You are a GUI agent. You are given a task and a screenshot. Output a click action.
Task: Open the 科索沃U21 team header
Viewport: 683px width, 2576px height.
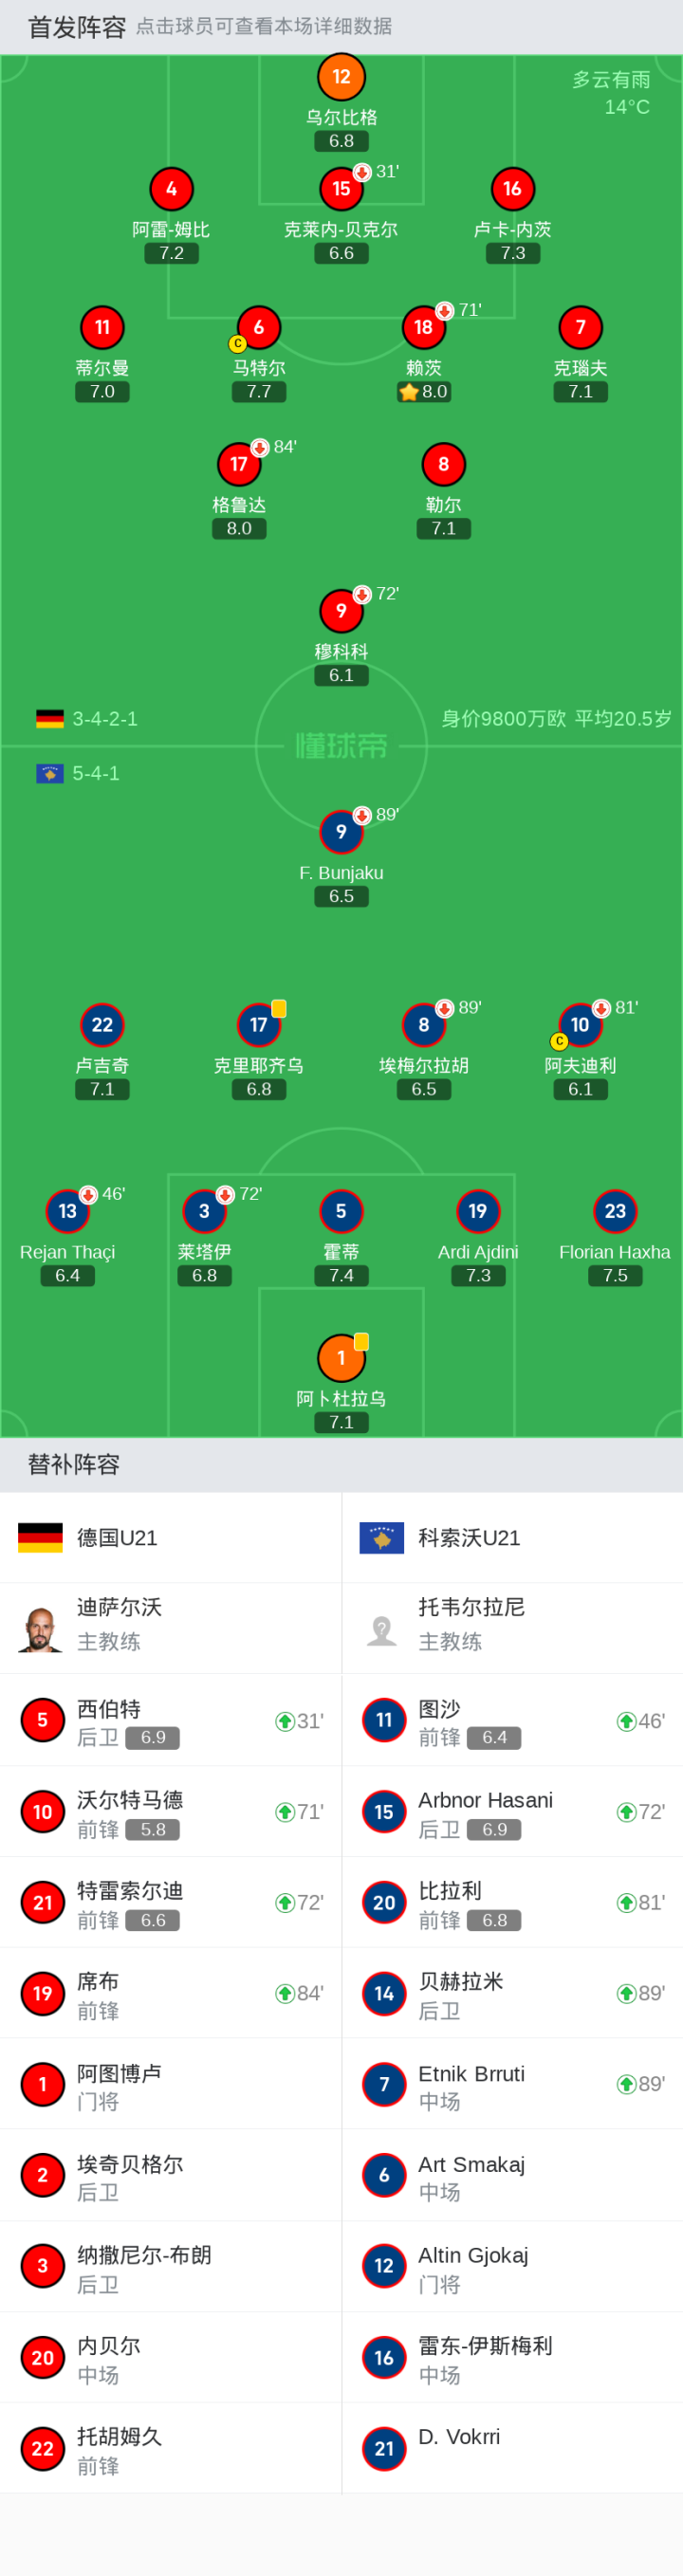512,1538
